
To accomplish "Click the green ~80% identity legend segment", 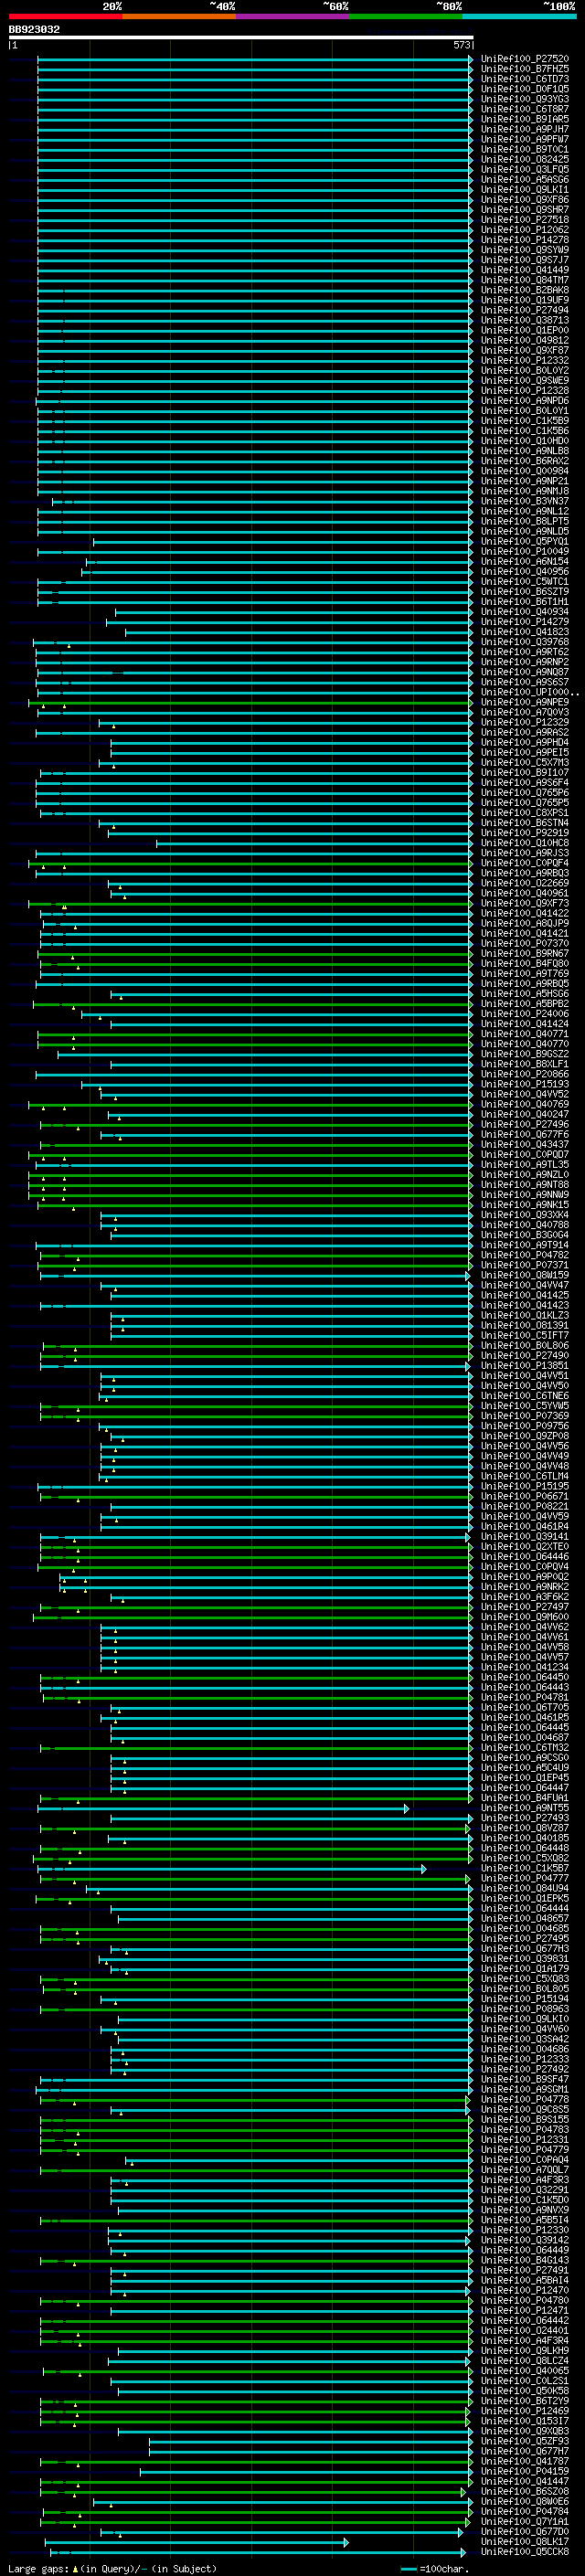I will [405, 16].
